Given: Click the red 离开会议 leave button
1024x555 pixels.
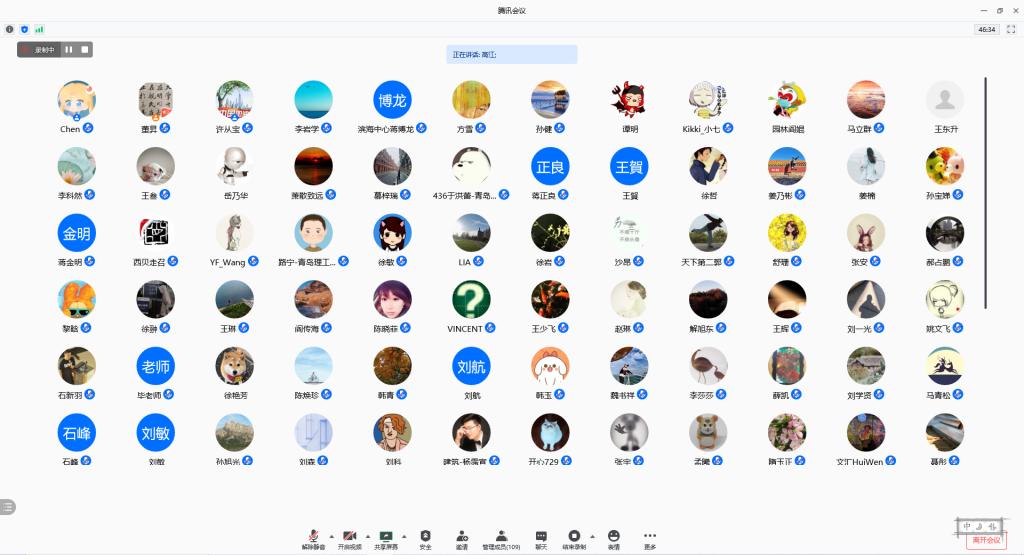Looking at the screenshot, I should coord(985,540).
